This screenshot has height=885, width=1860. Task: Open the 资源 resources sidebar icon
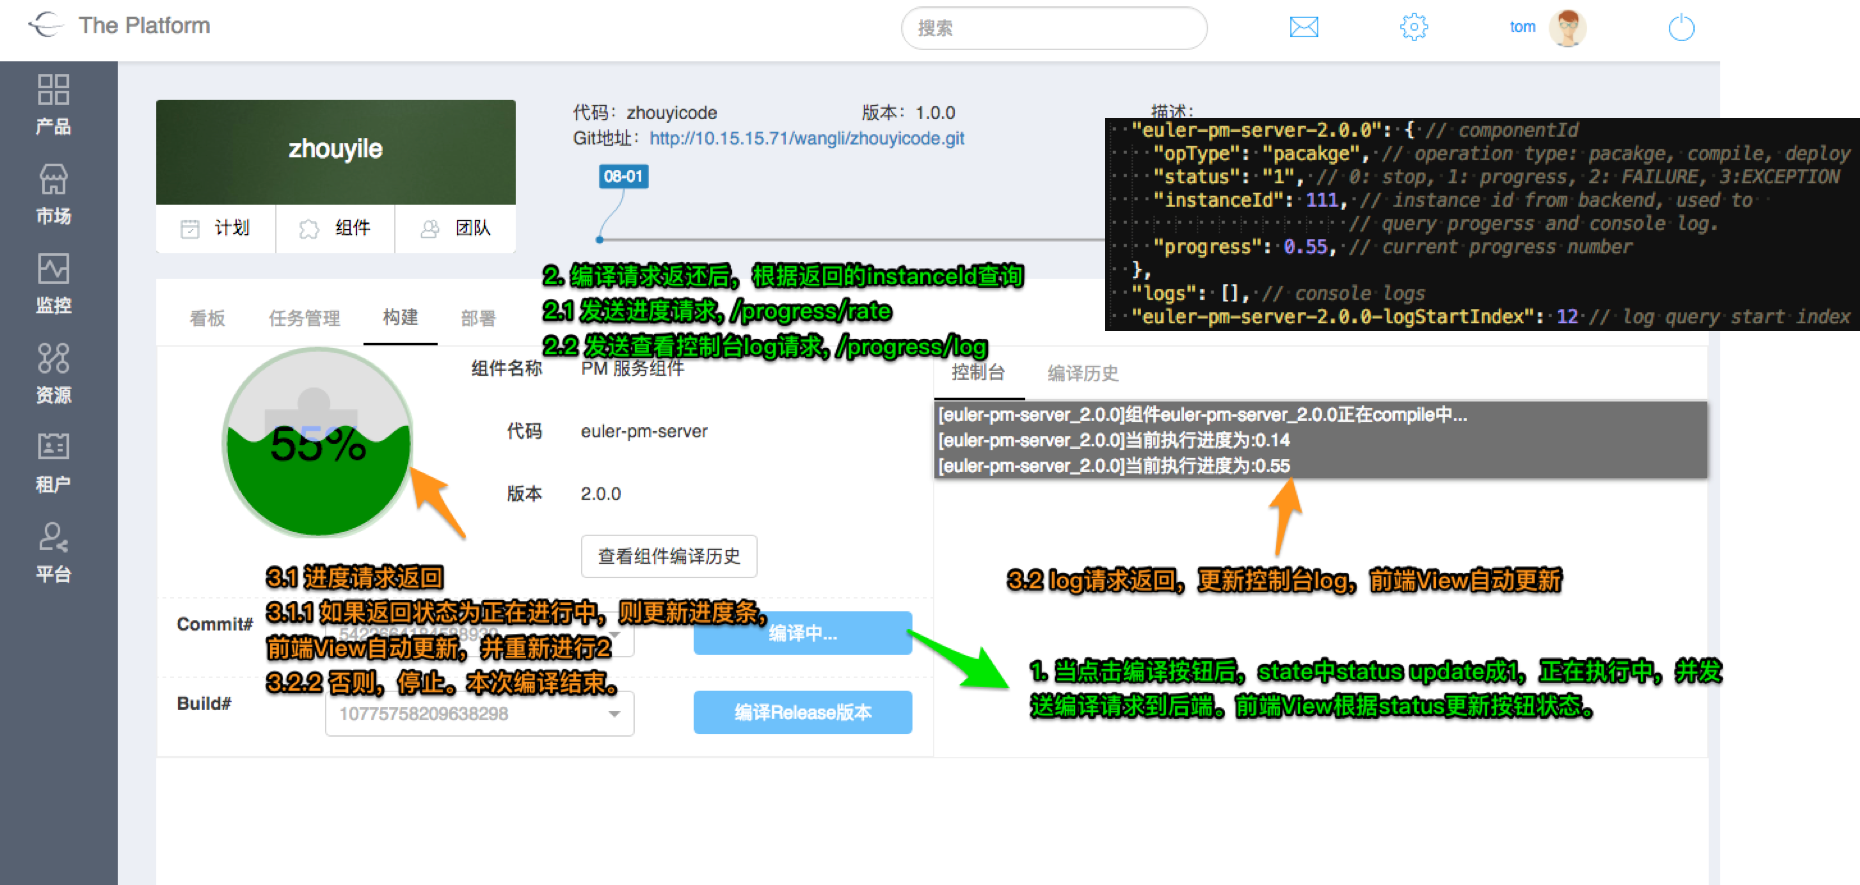(54, 373)
